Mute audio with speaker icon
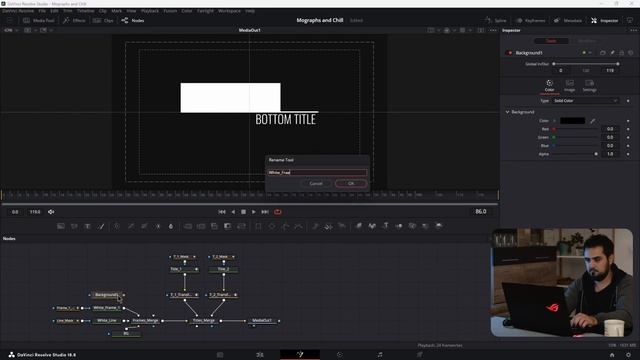The height and width of the screenshot is (360, 640). [51, 212]
